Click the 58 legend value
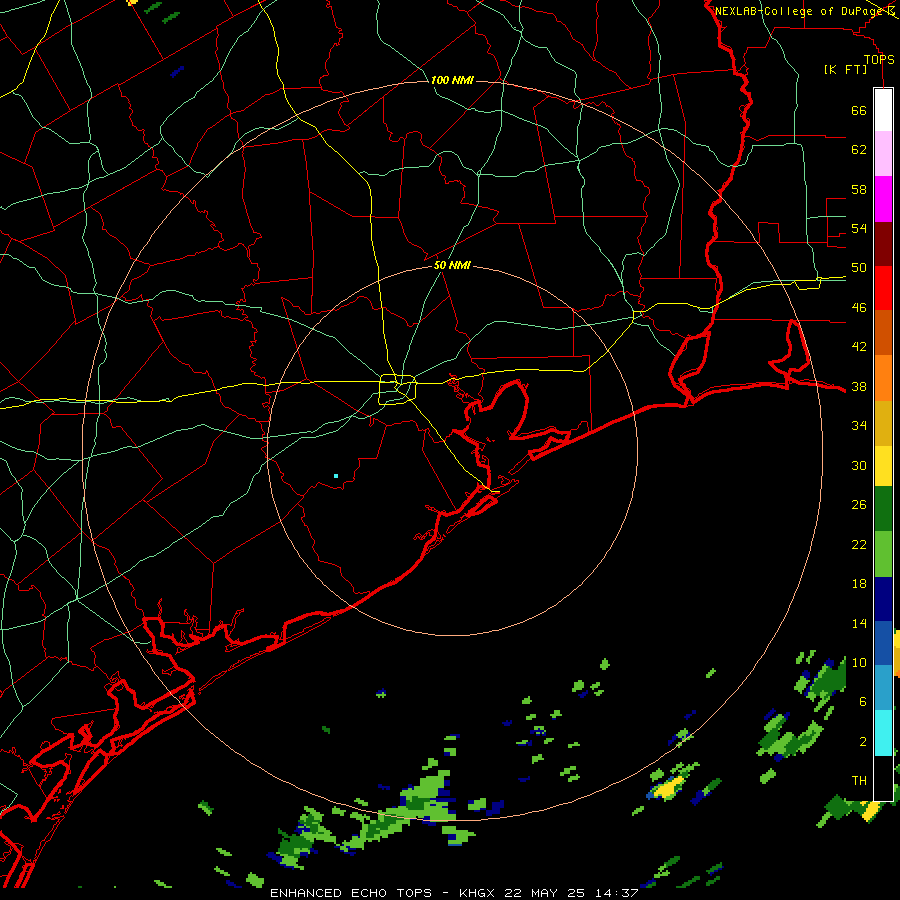The width and height of the screenshot is (900, 900). (x=859, y=189)
